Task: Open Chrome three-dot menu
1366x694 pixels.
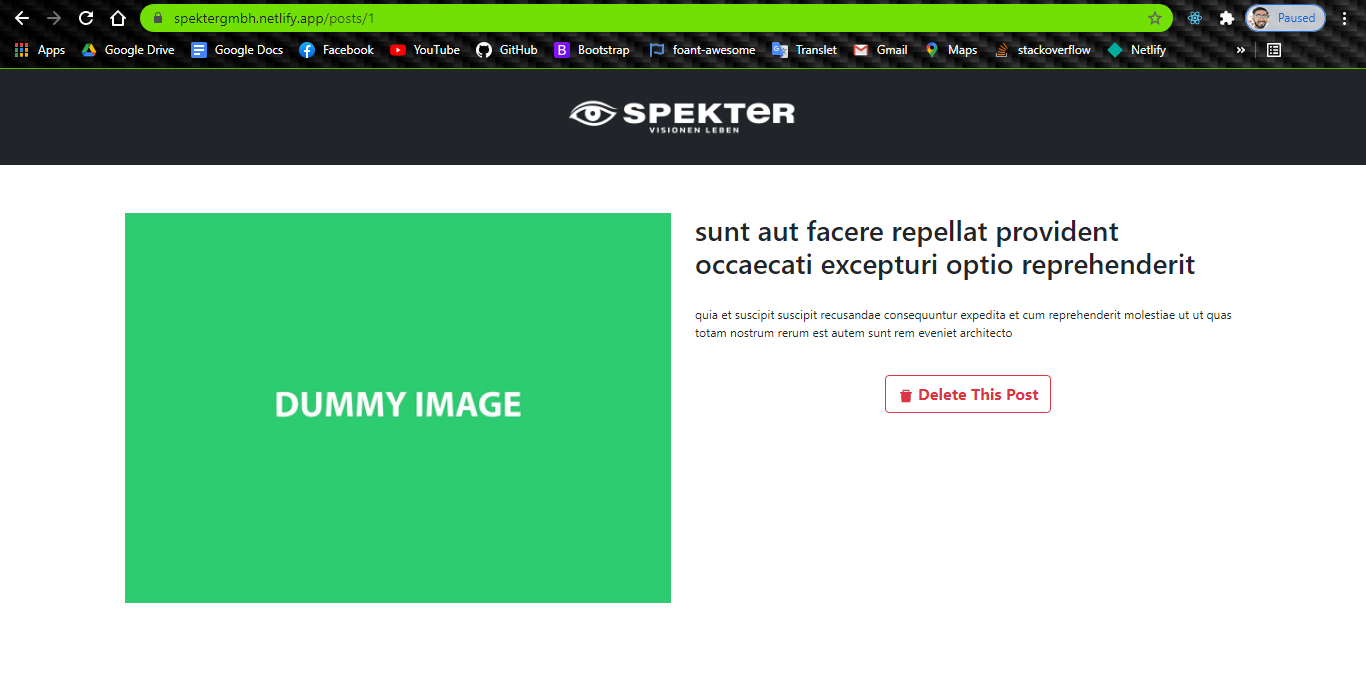Action: point(1345,18)
